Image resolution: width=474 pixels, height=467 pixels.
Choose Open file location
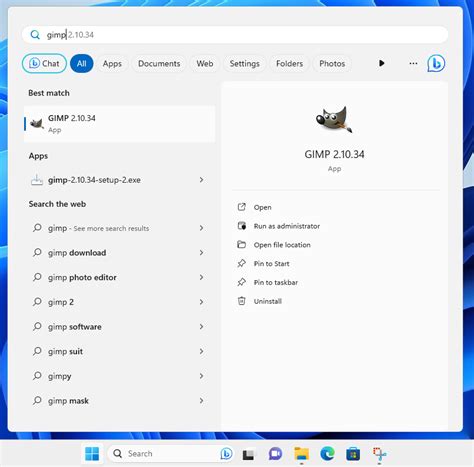click(282, 245)
